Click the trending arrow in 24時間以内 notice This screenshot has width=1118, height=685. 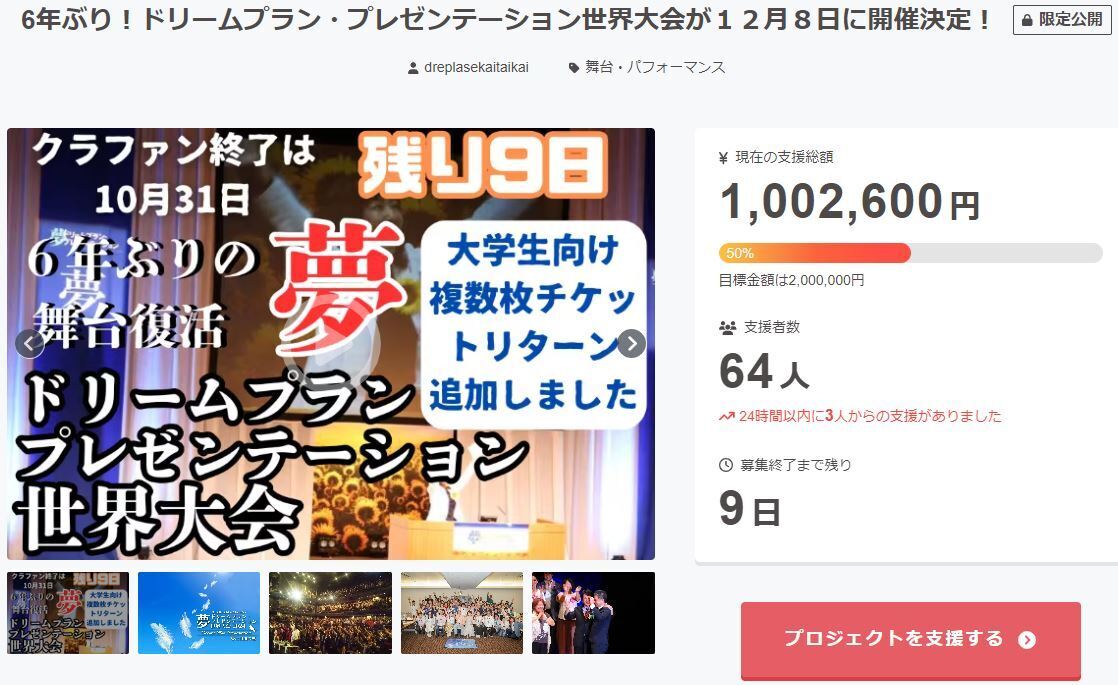727,416
